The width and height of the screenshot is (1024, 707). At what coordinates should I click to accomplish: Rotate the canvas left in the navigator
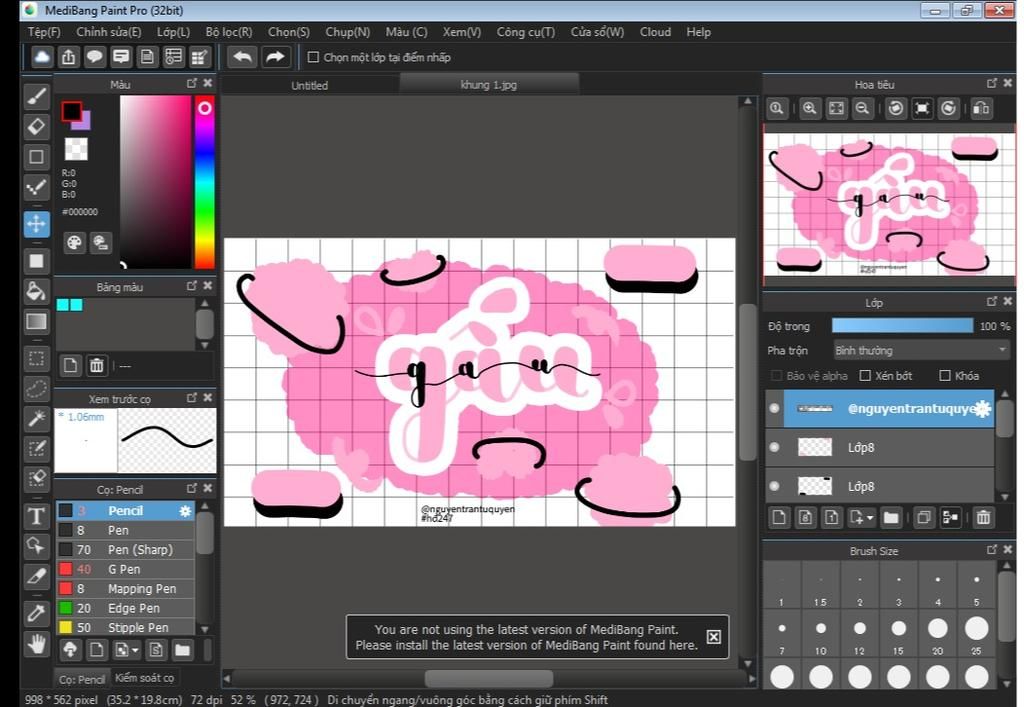pos(896,108)
